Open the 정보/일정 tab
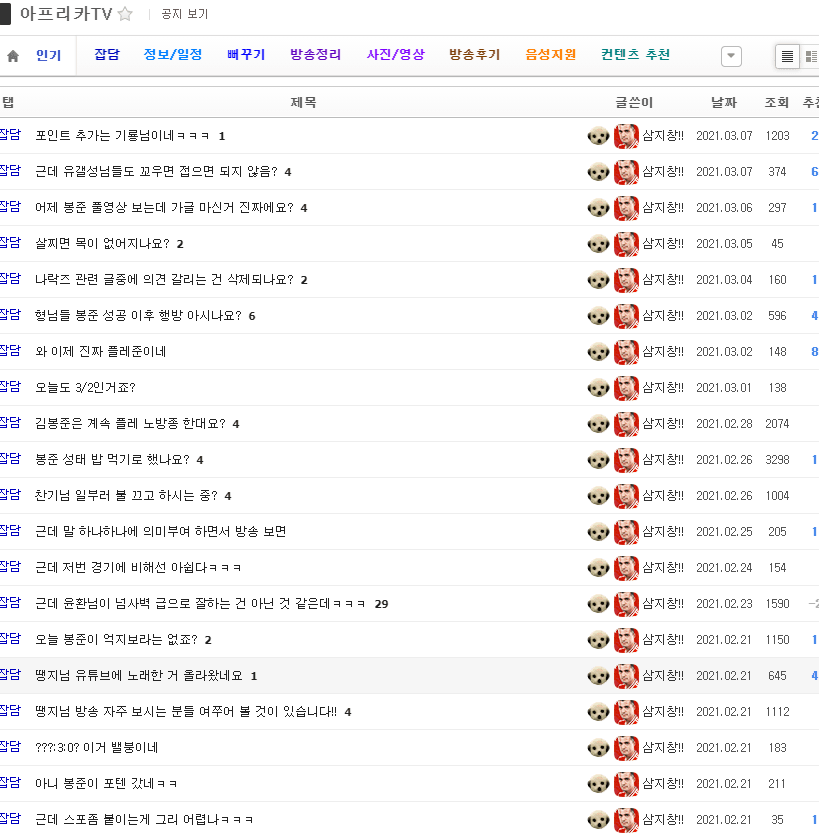Screen dimensions: 819x837 click(172, 54)
